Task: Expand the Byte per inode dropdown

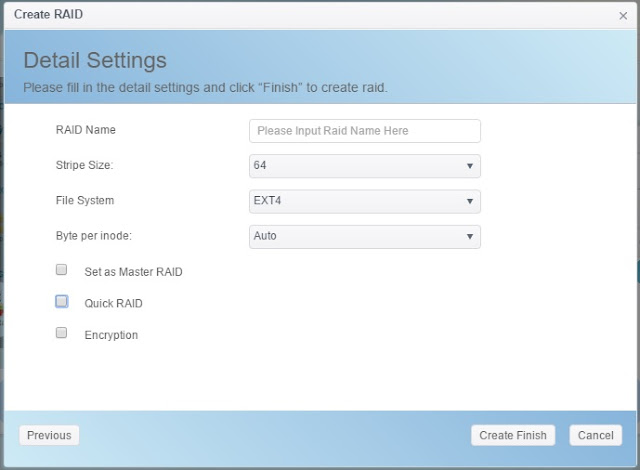Action: [364, 237]
